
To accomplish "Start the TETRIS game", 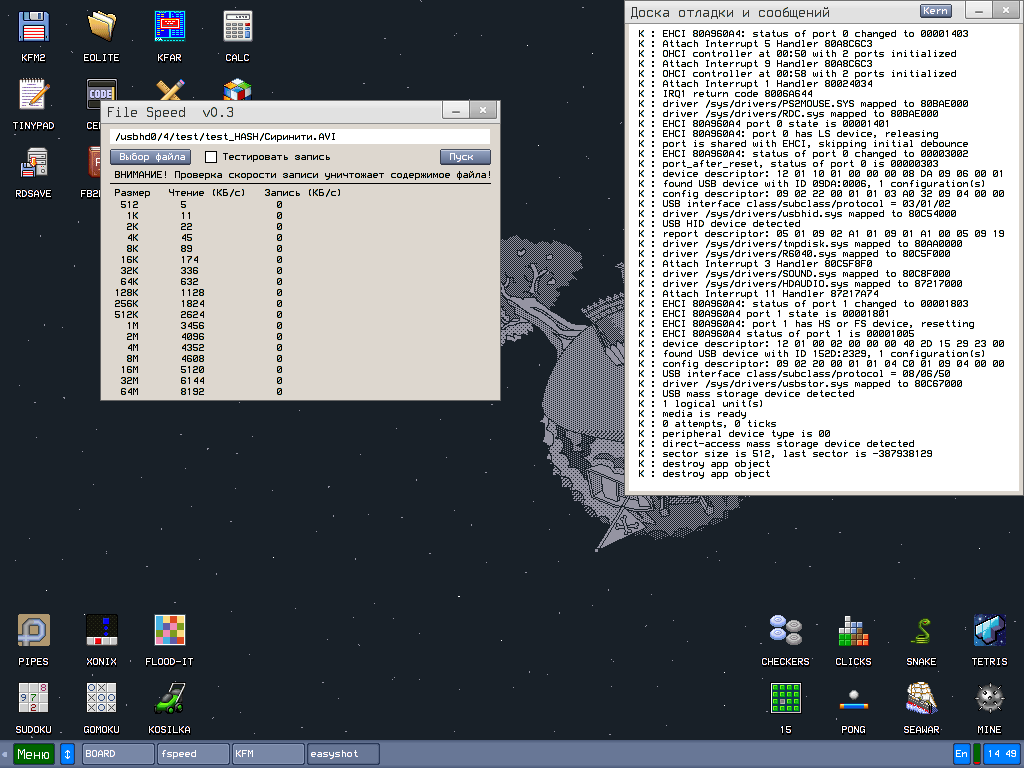I will click(989, 630).
